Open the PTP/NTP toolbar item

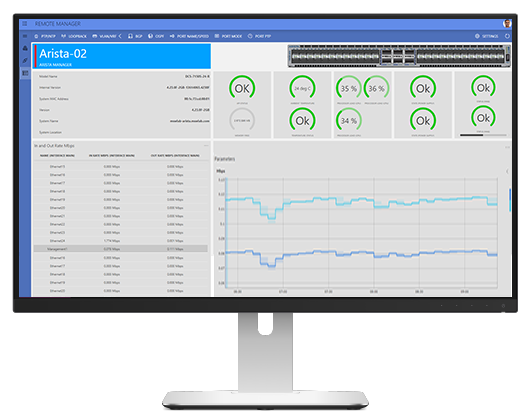coord(45,36)
